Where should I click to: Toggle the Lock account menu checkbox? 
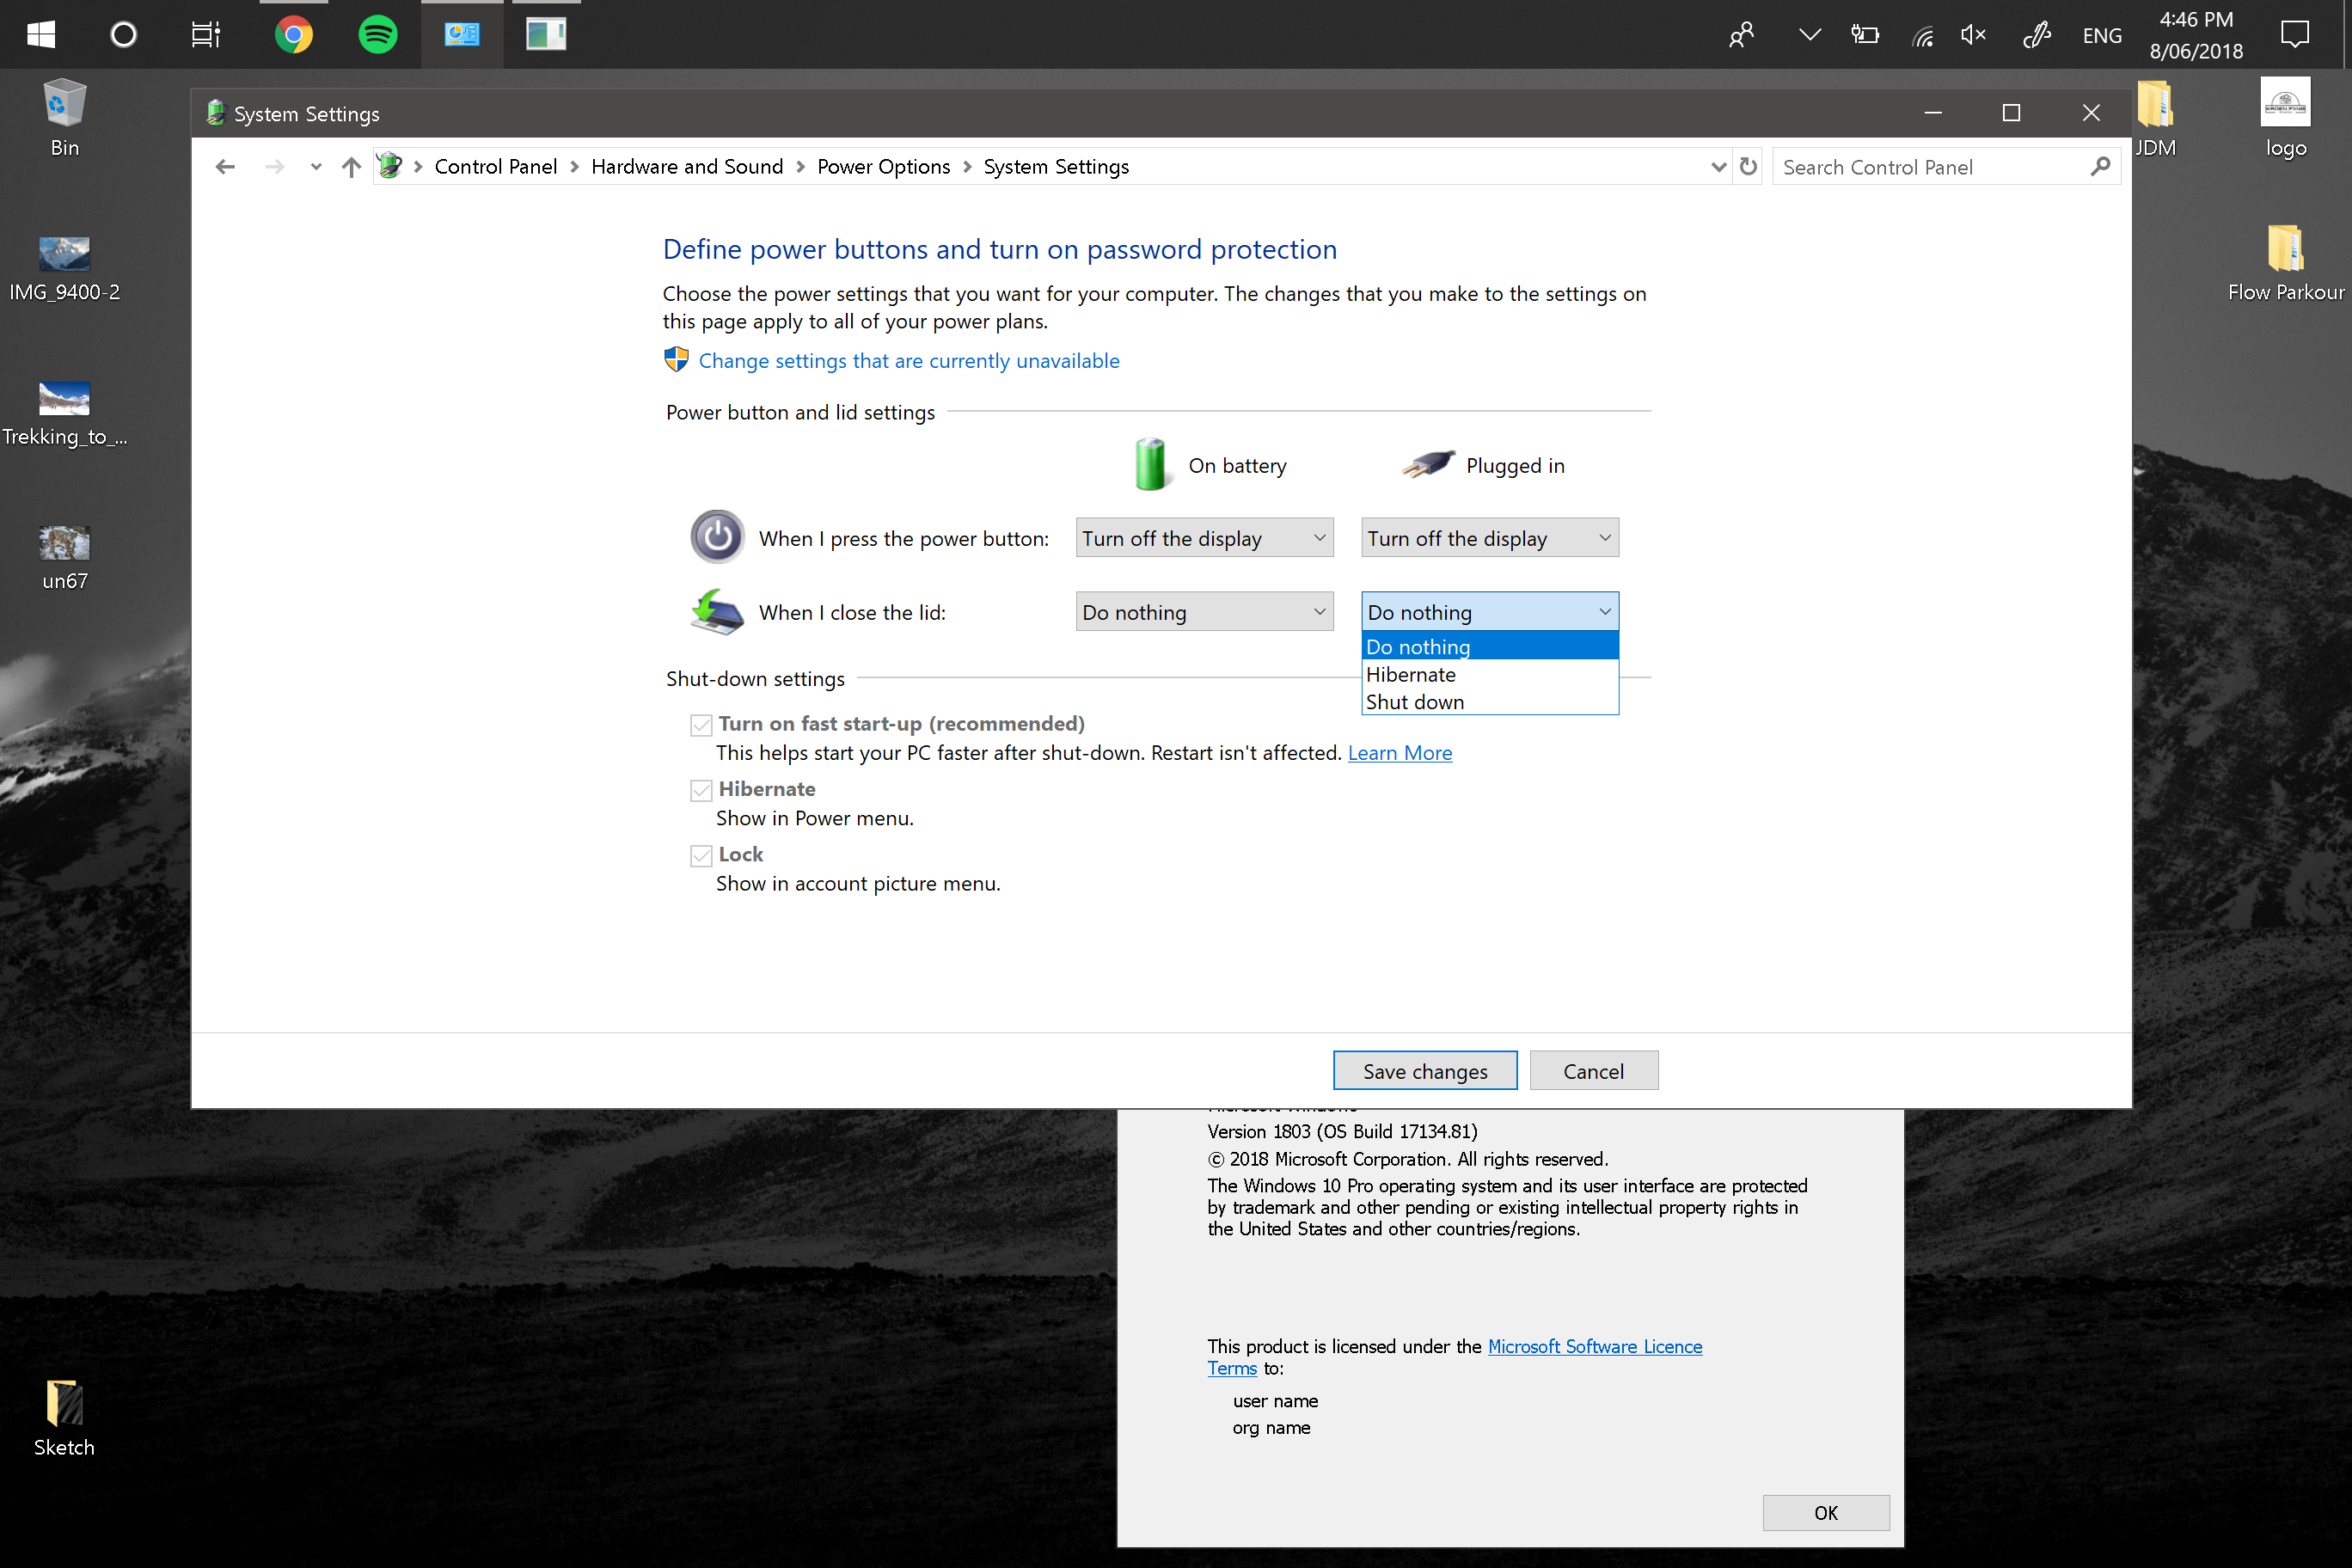(701, 855)
